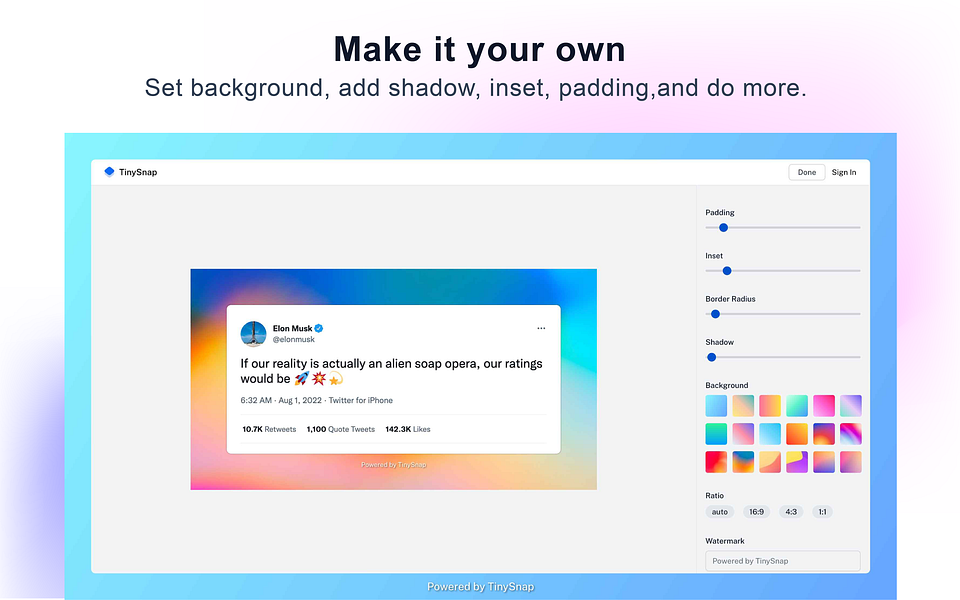Click "Twitter for iPhone" source text
This screenshot has width=960, height=600.
(361, 400)
